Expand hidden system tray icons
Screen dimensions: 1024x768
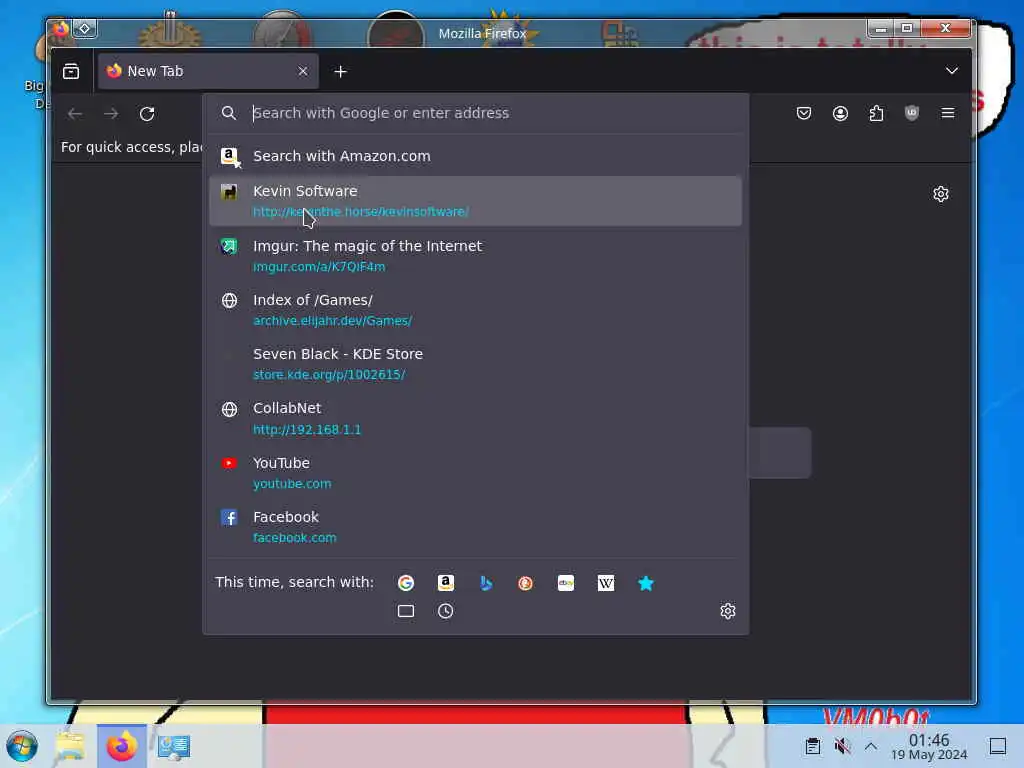pos(871,746)
